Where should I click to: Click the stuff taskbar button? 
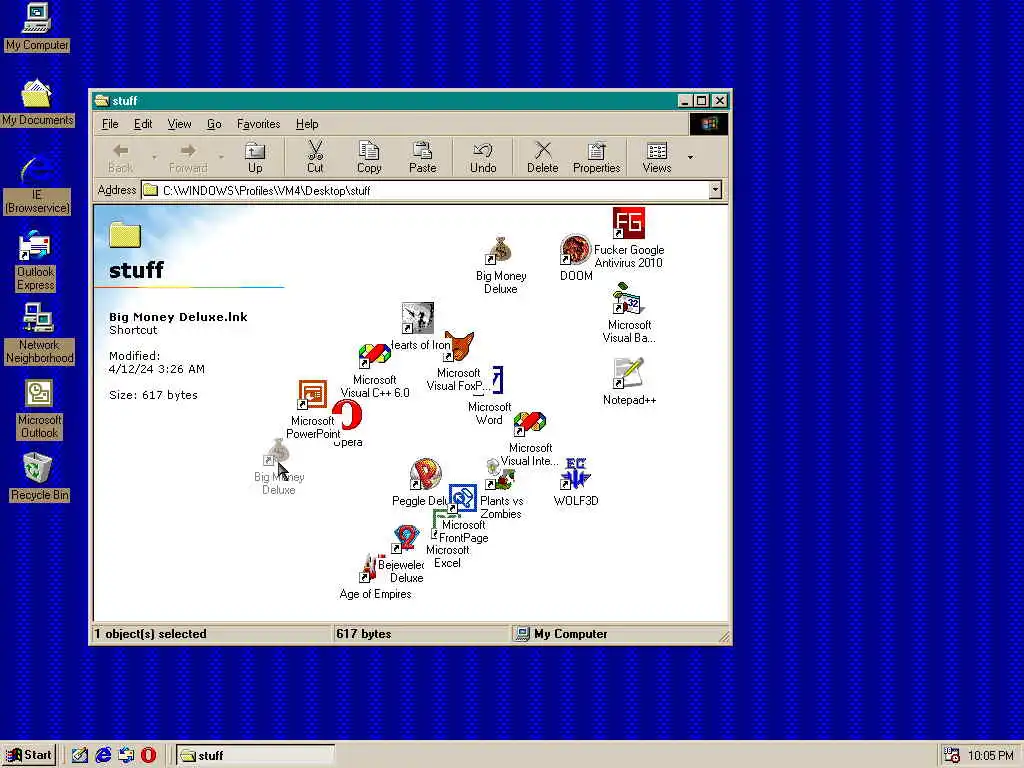point(255,755)
